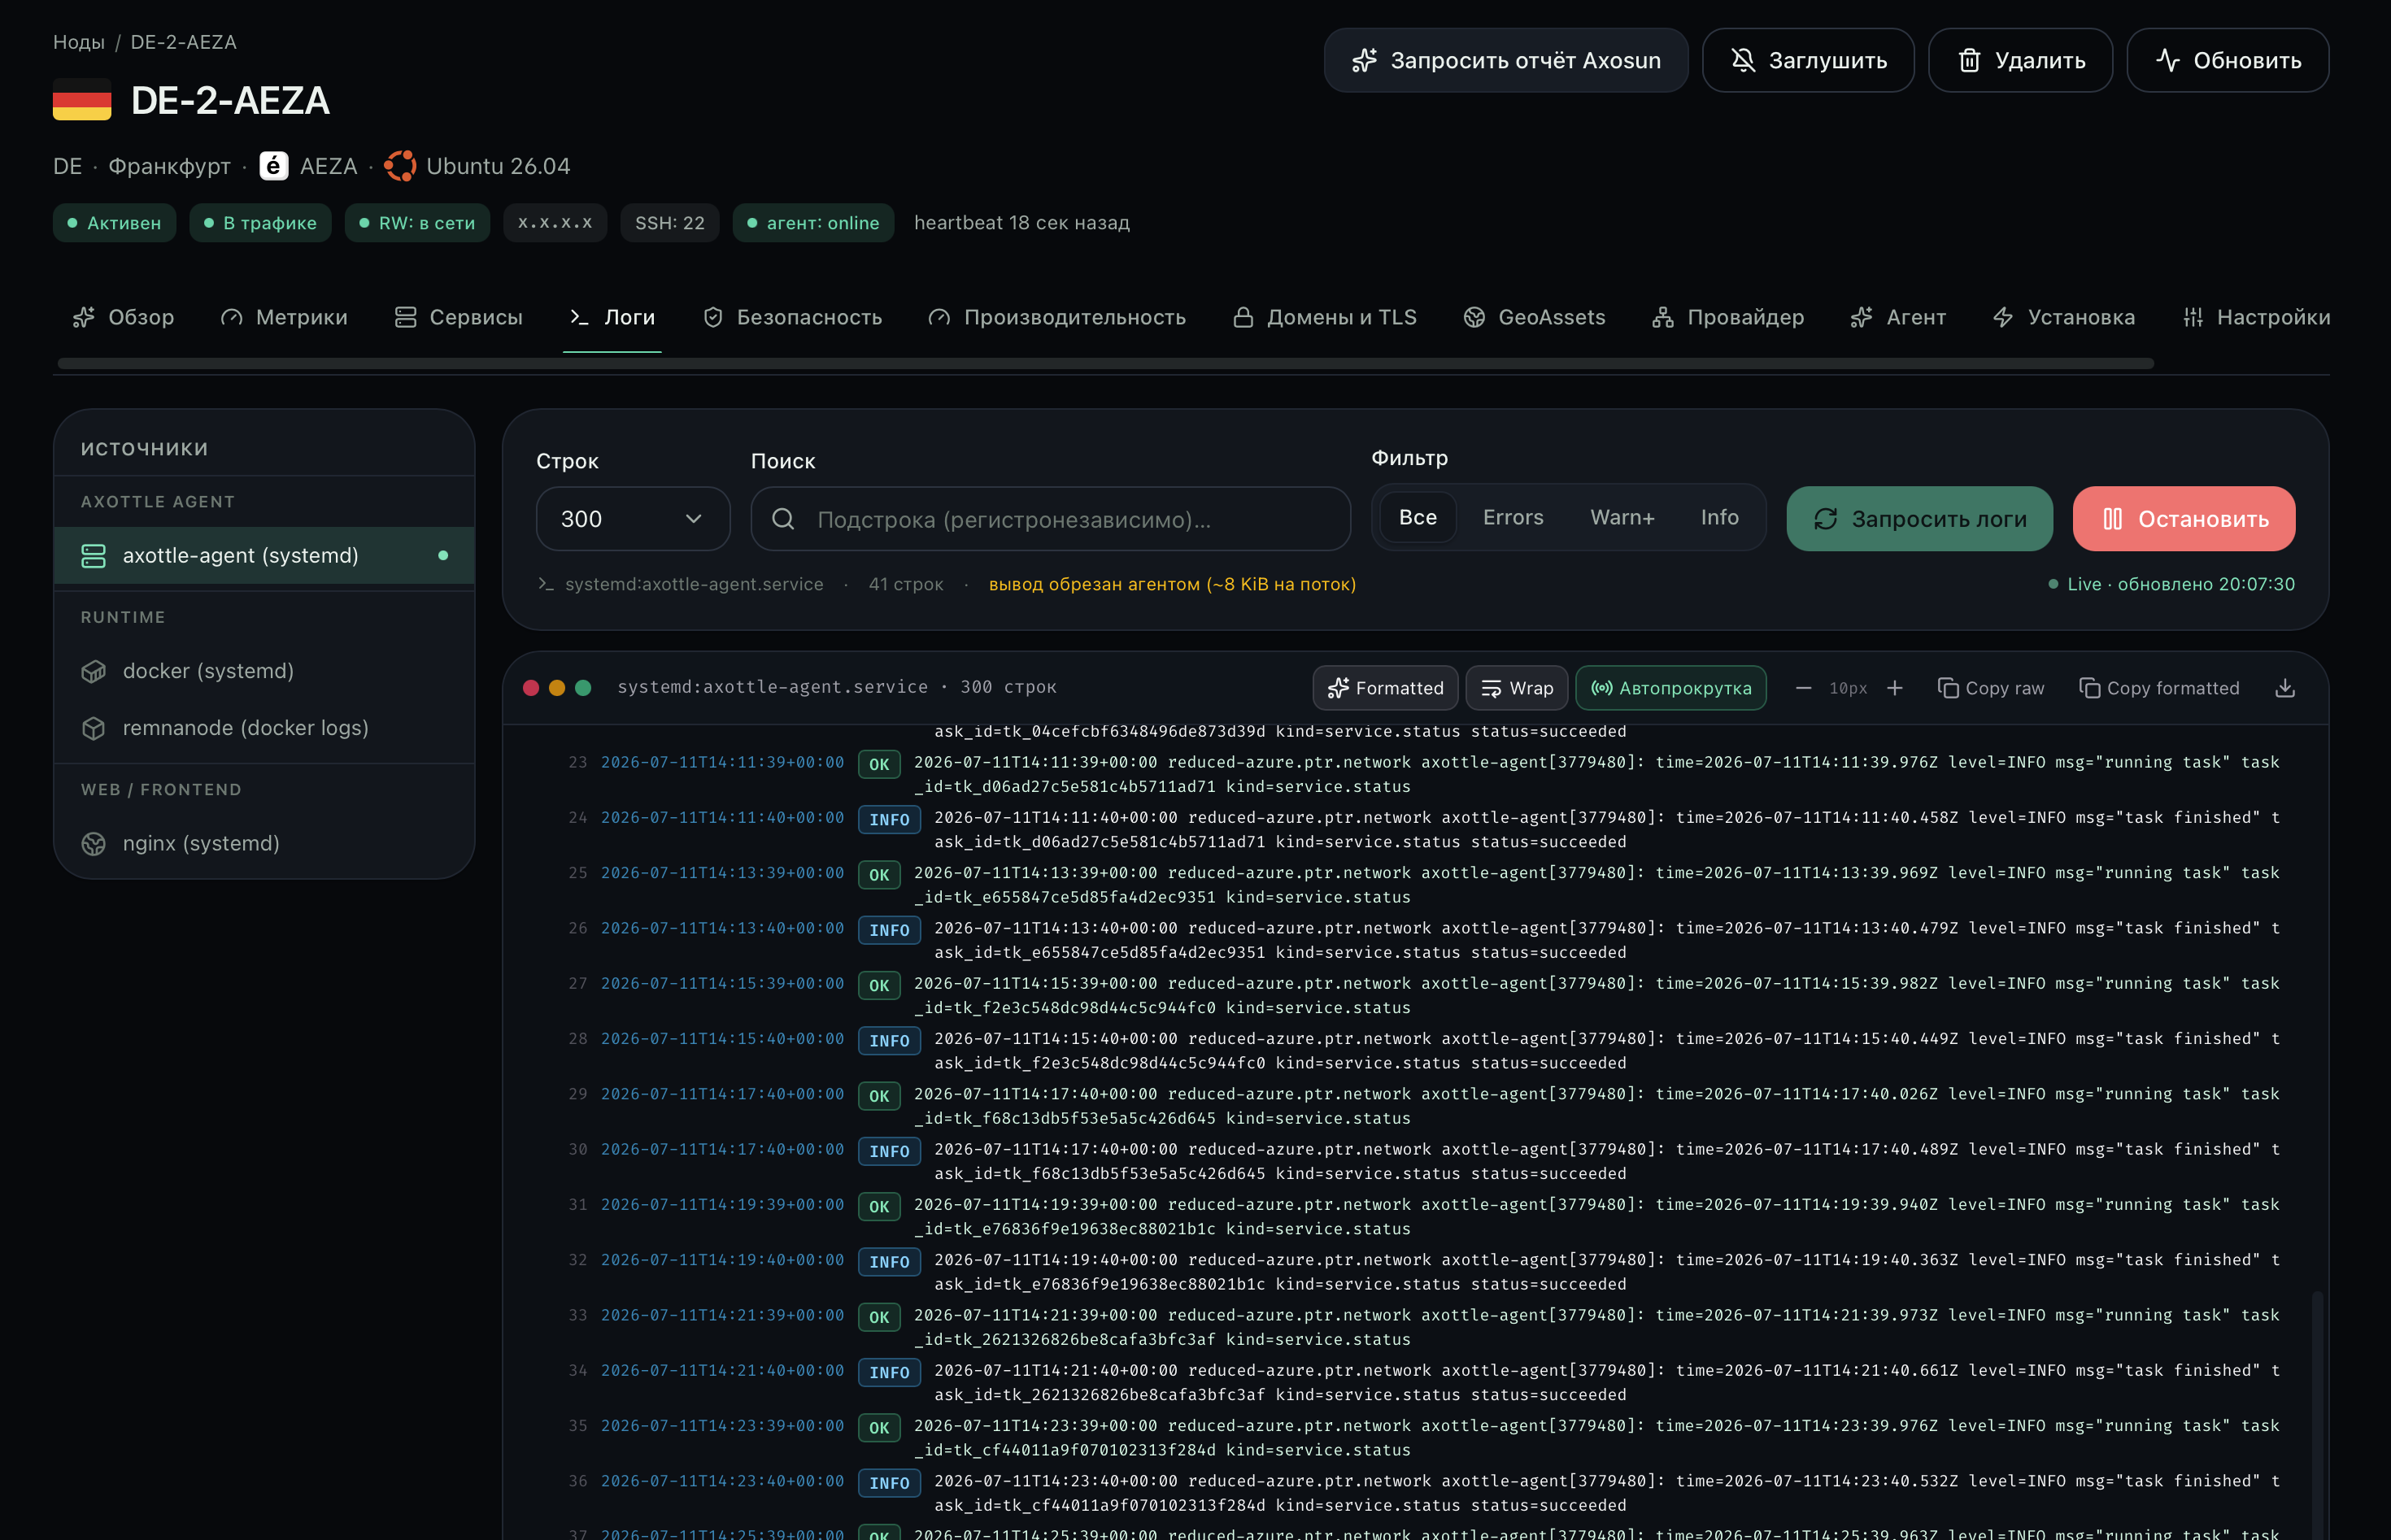
Task: Click the RW: в сети badge
Action: 417,223
